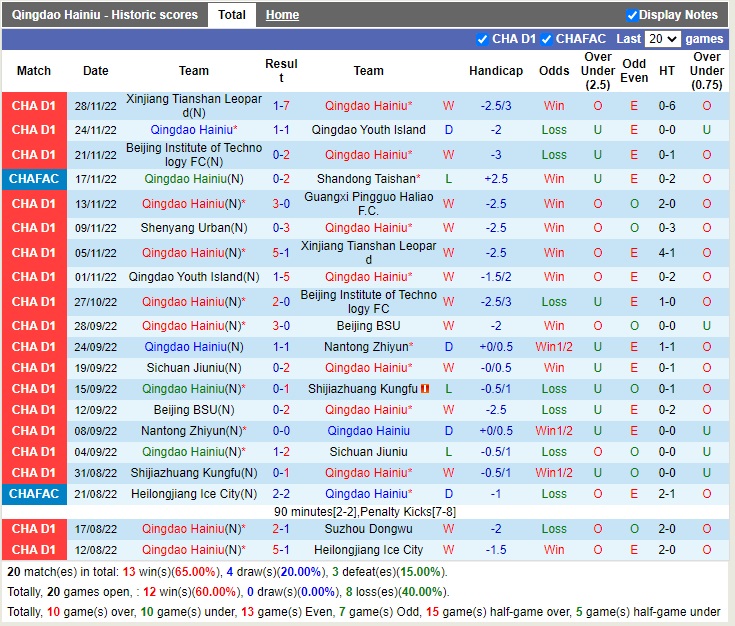This screenshot has width=735, height=626.
Task: Click the CHA D1 badge for 28/11/22 match
Action: pos(34,106)
